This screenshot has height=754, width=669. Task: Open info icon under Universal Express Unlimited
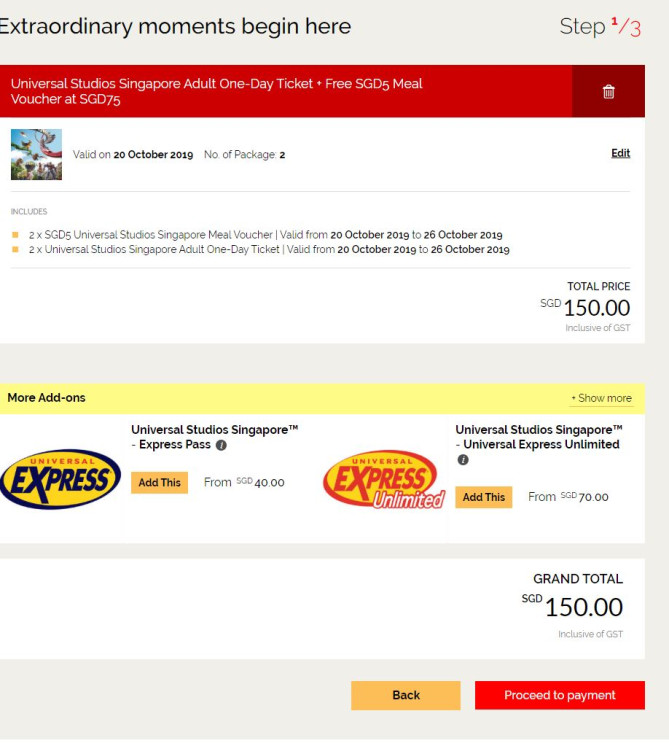(463, 460)
